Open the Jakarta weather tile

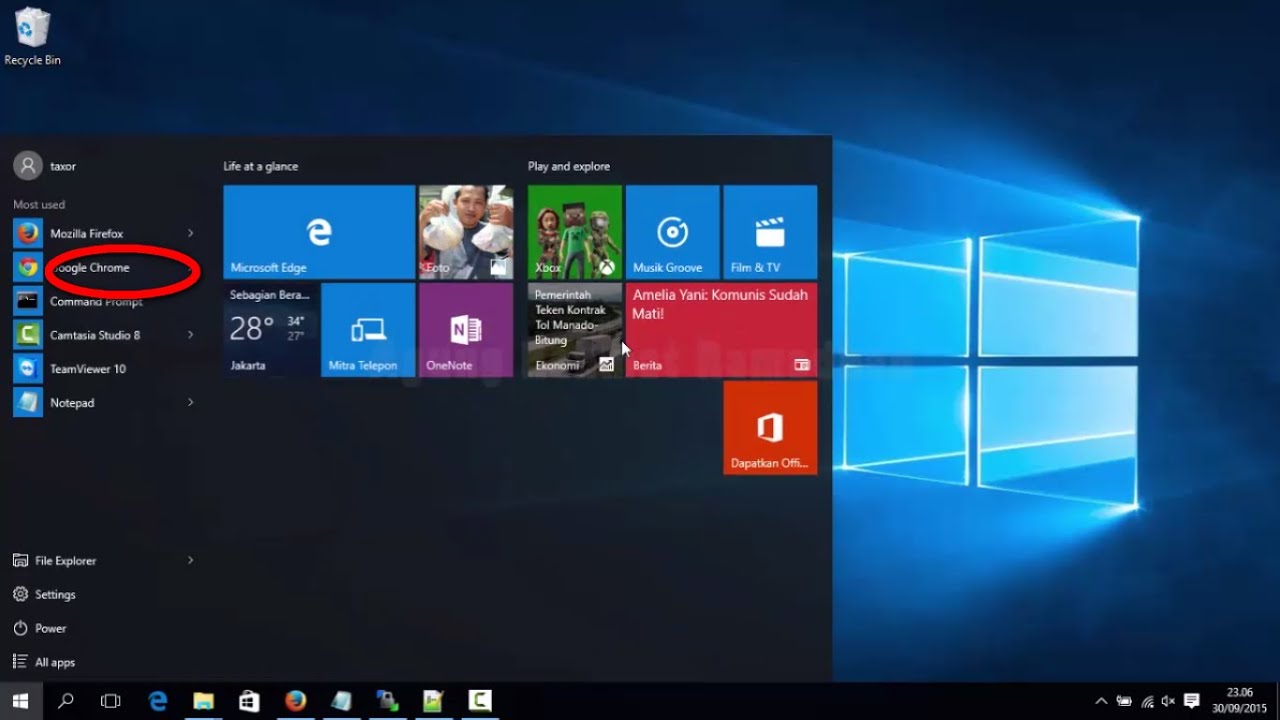270,330
